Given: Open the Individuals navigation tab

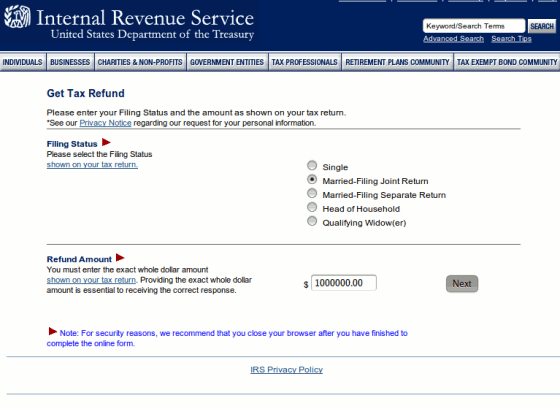Looking at the screenshot, I should (x=23, y=62).
